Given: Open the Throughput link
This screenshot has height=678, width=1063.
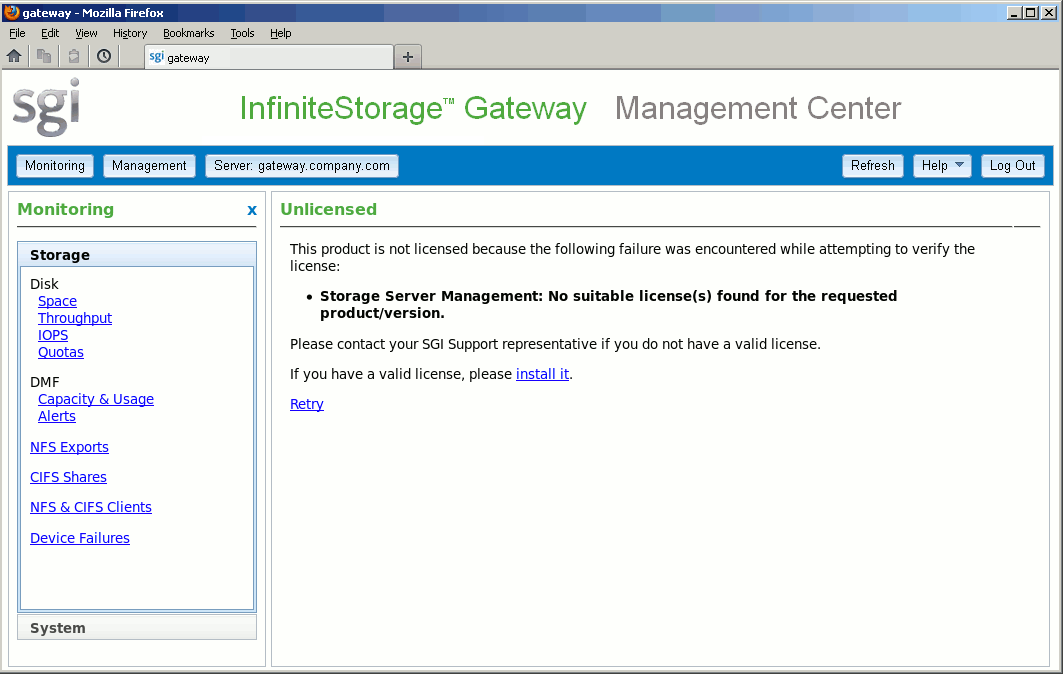Looking at the screenshot, I should point(75,318).
